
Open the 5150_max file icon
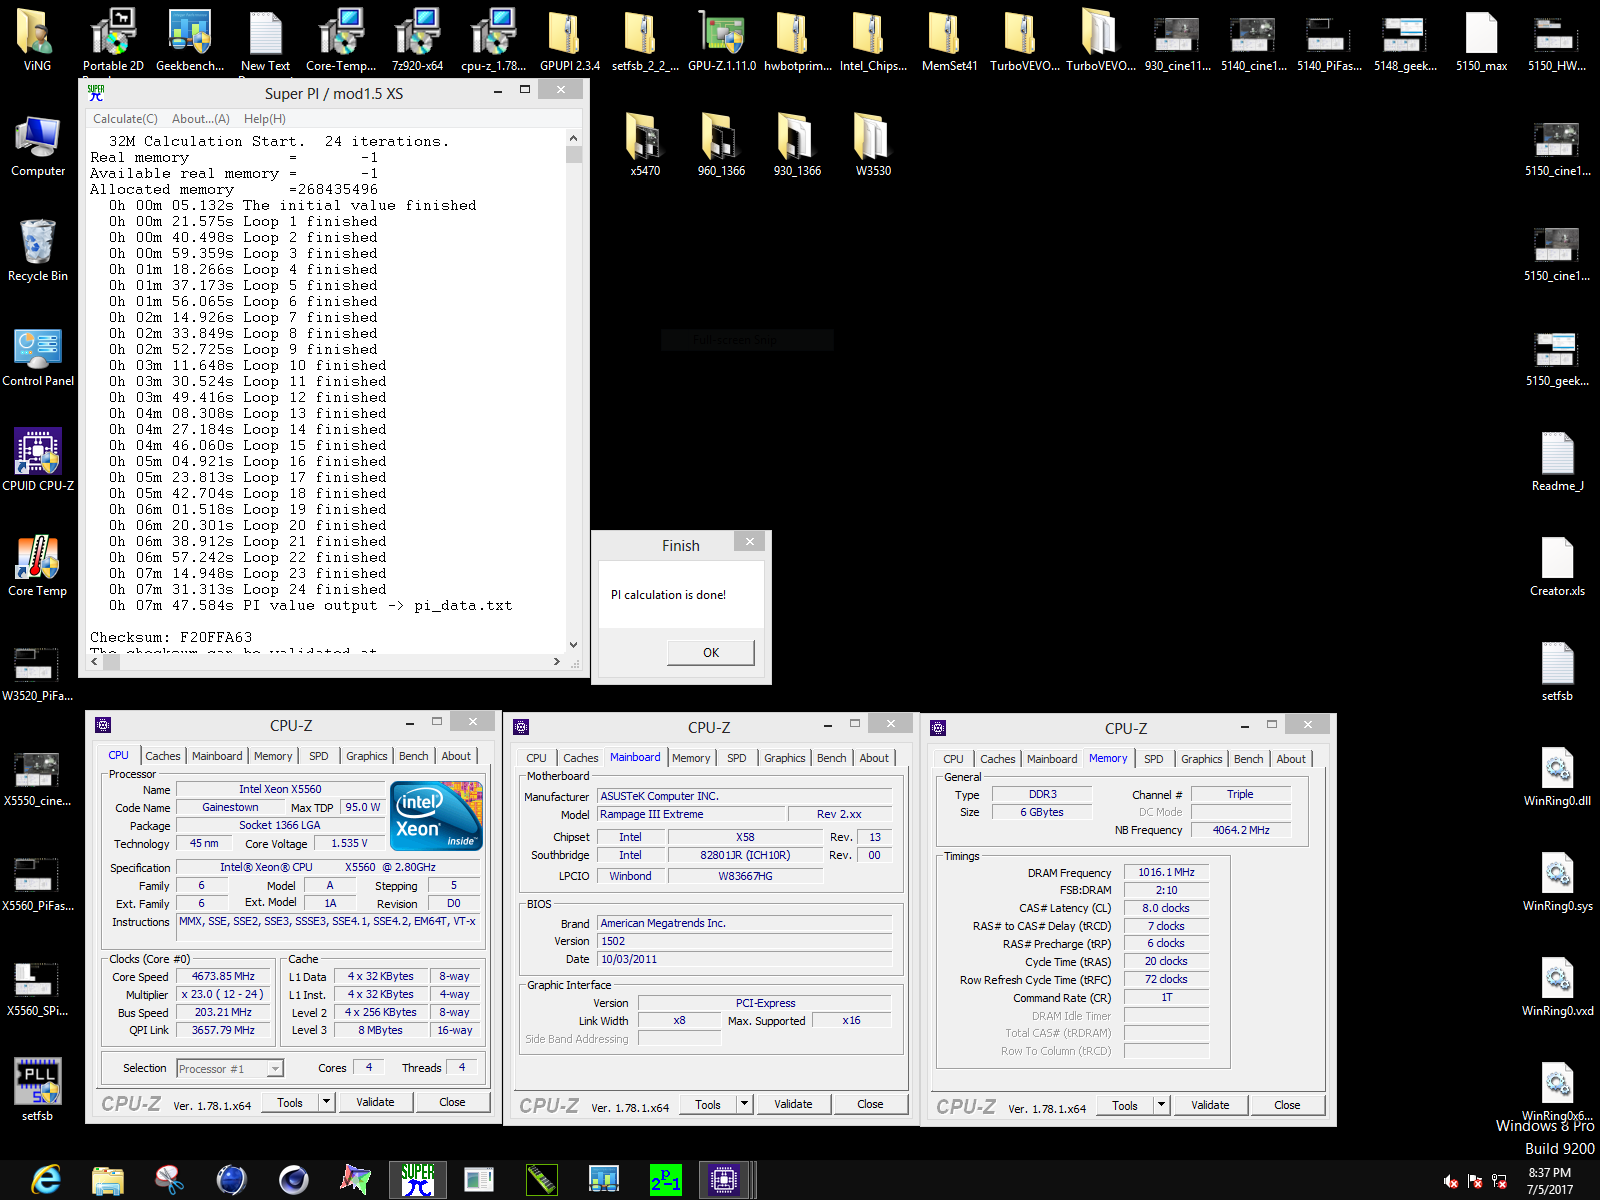click(x=1481, y=41)
